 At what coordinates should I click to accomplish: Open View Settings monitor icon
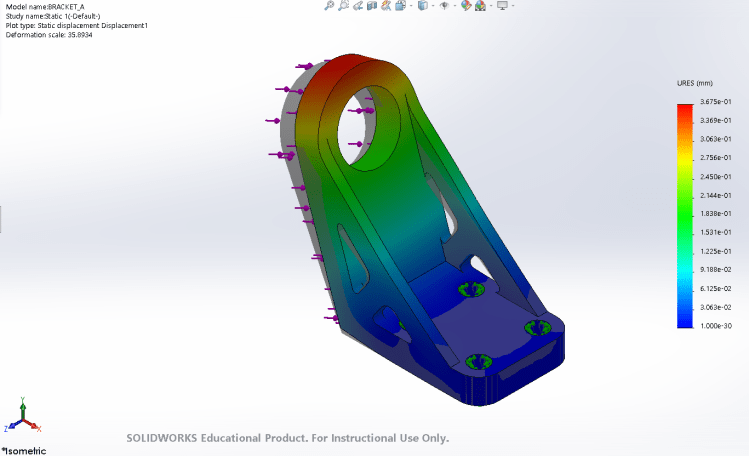point(502,5)
